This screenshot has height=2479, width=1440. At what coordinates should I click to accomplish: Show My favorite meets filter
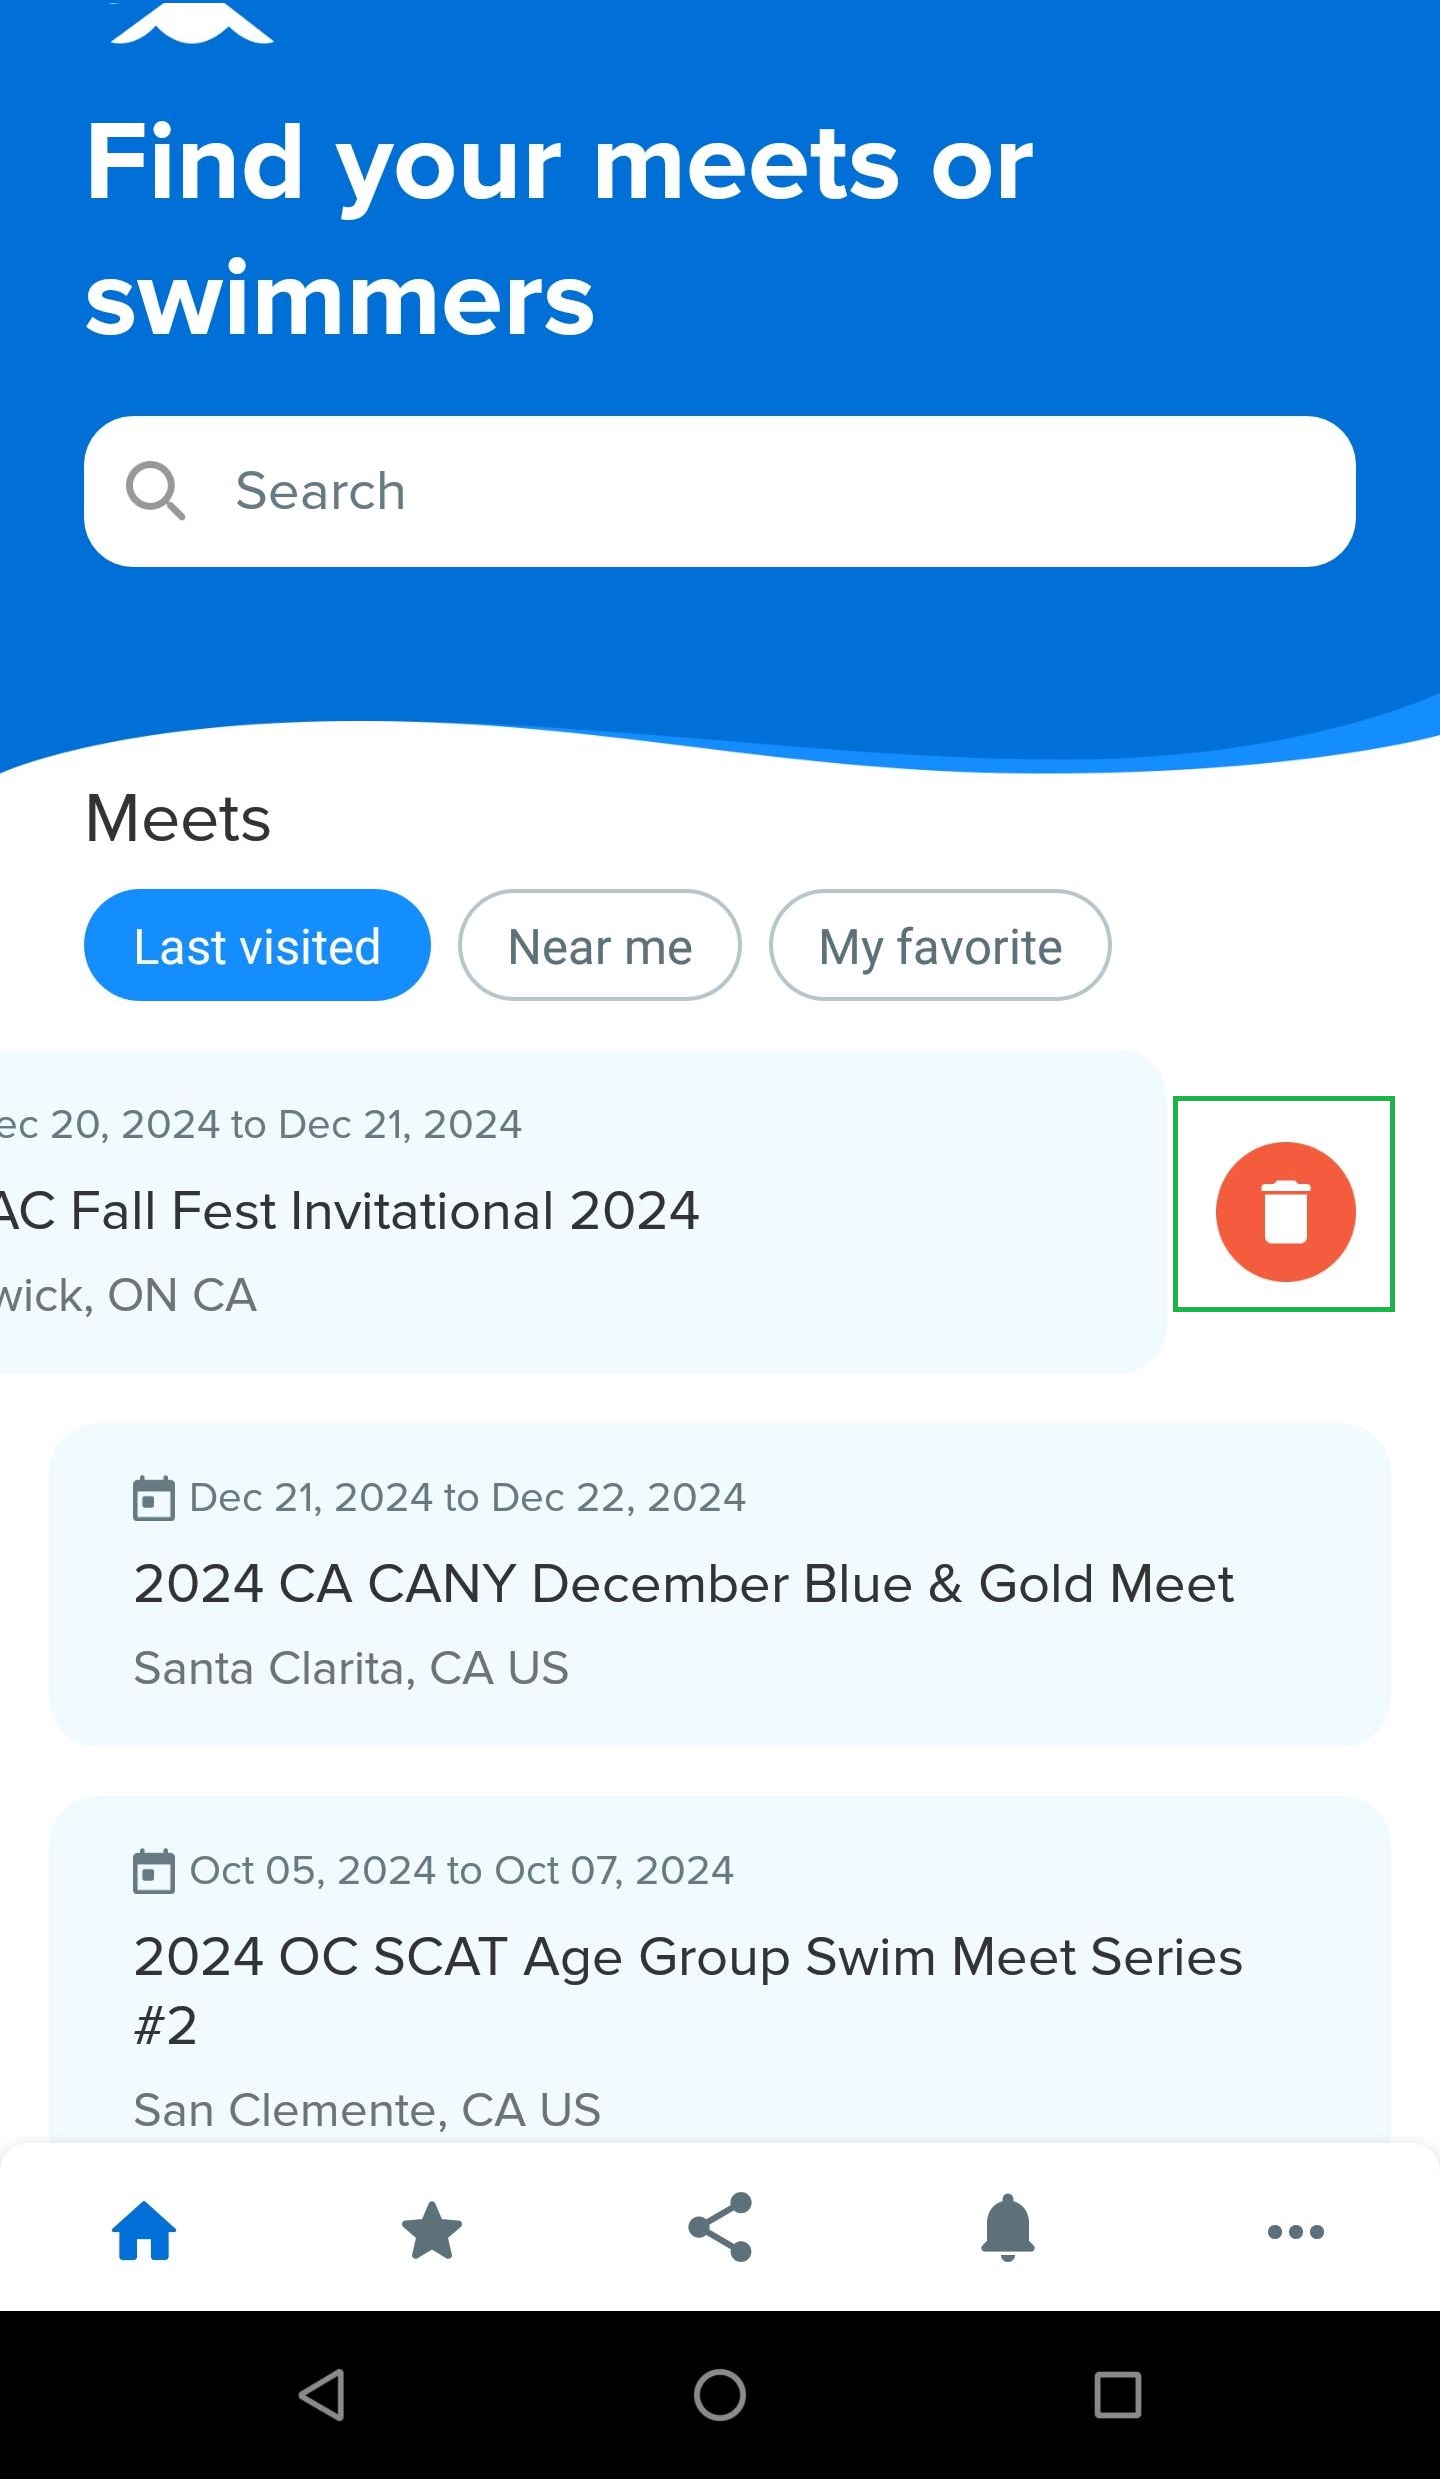coord(940,945)
